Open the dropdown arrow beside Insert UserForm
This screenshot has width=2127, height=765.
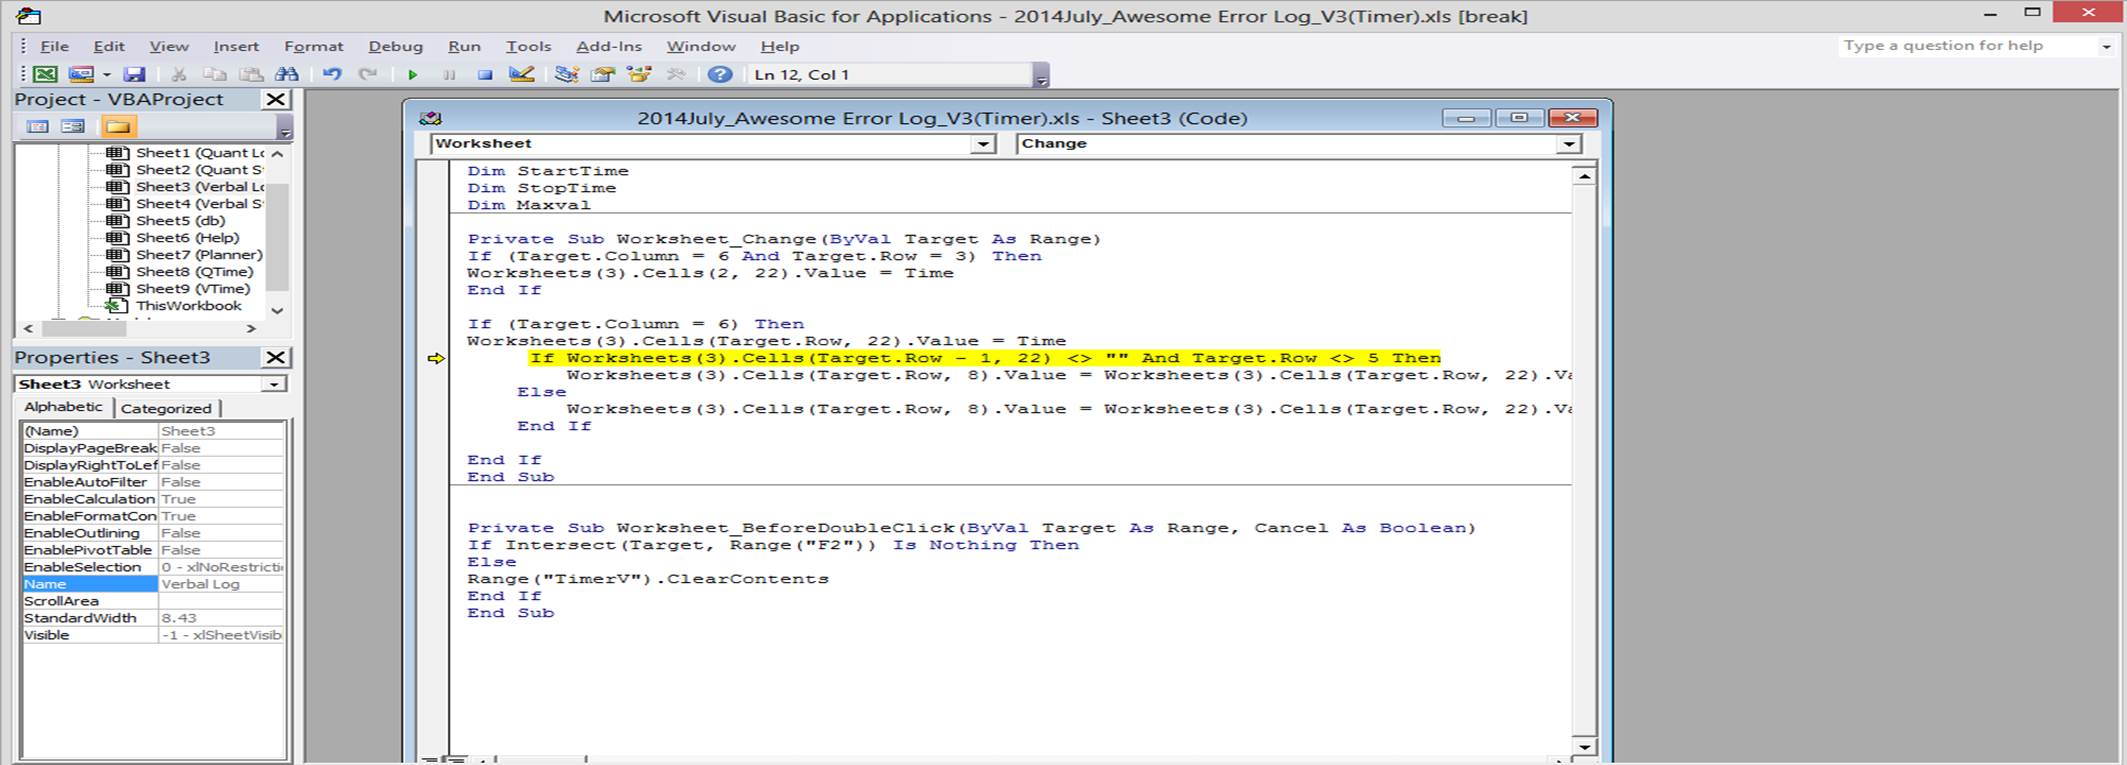coord(106,75)
